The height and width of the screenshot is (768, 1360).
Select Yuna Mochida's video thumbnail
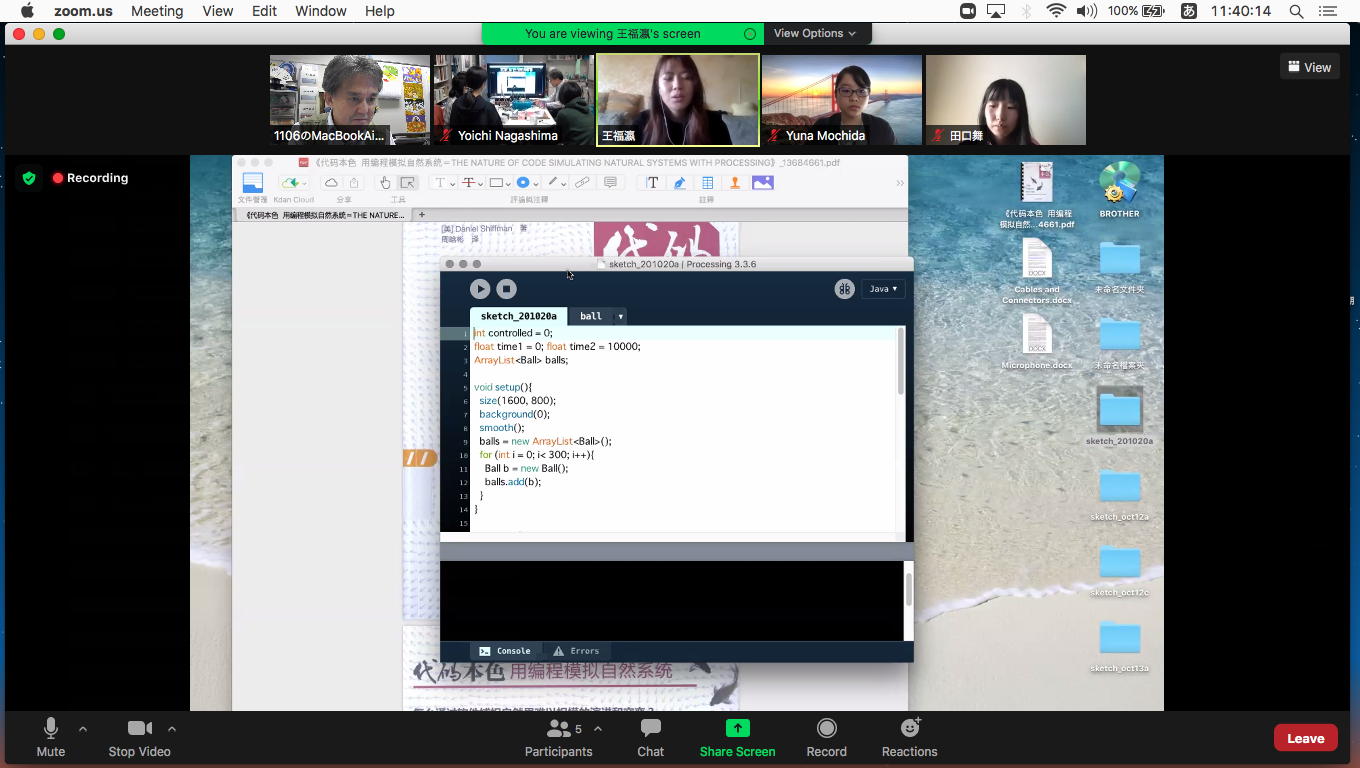pos(842,100)
